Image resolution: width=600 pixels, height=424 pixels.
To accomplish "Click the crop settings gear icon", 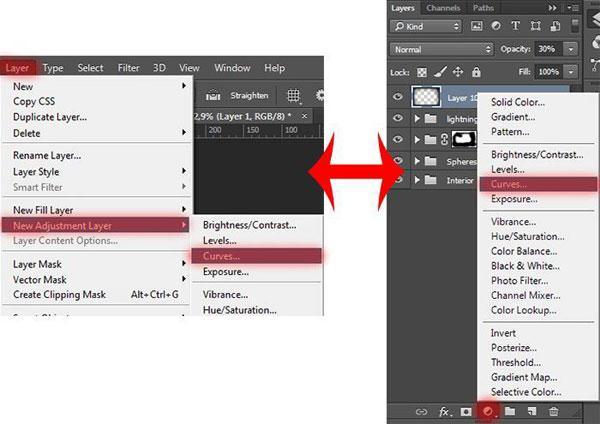I will [319, 95].
